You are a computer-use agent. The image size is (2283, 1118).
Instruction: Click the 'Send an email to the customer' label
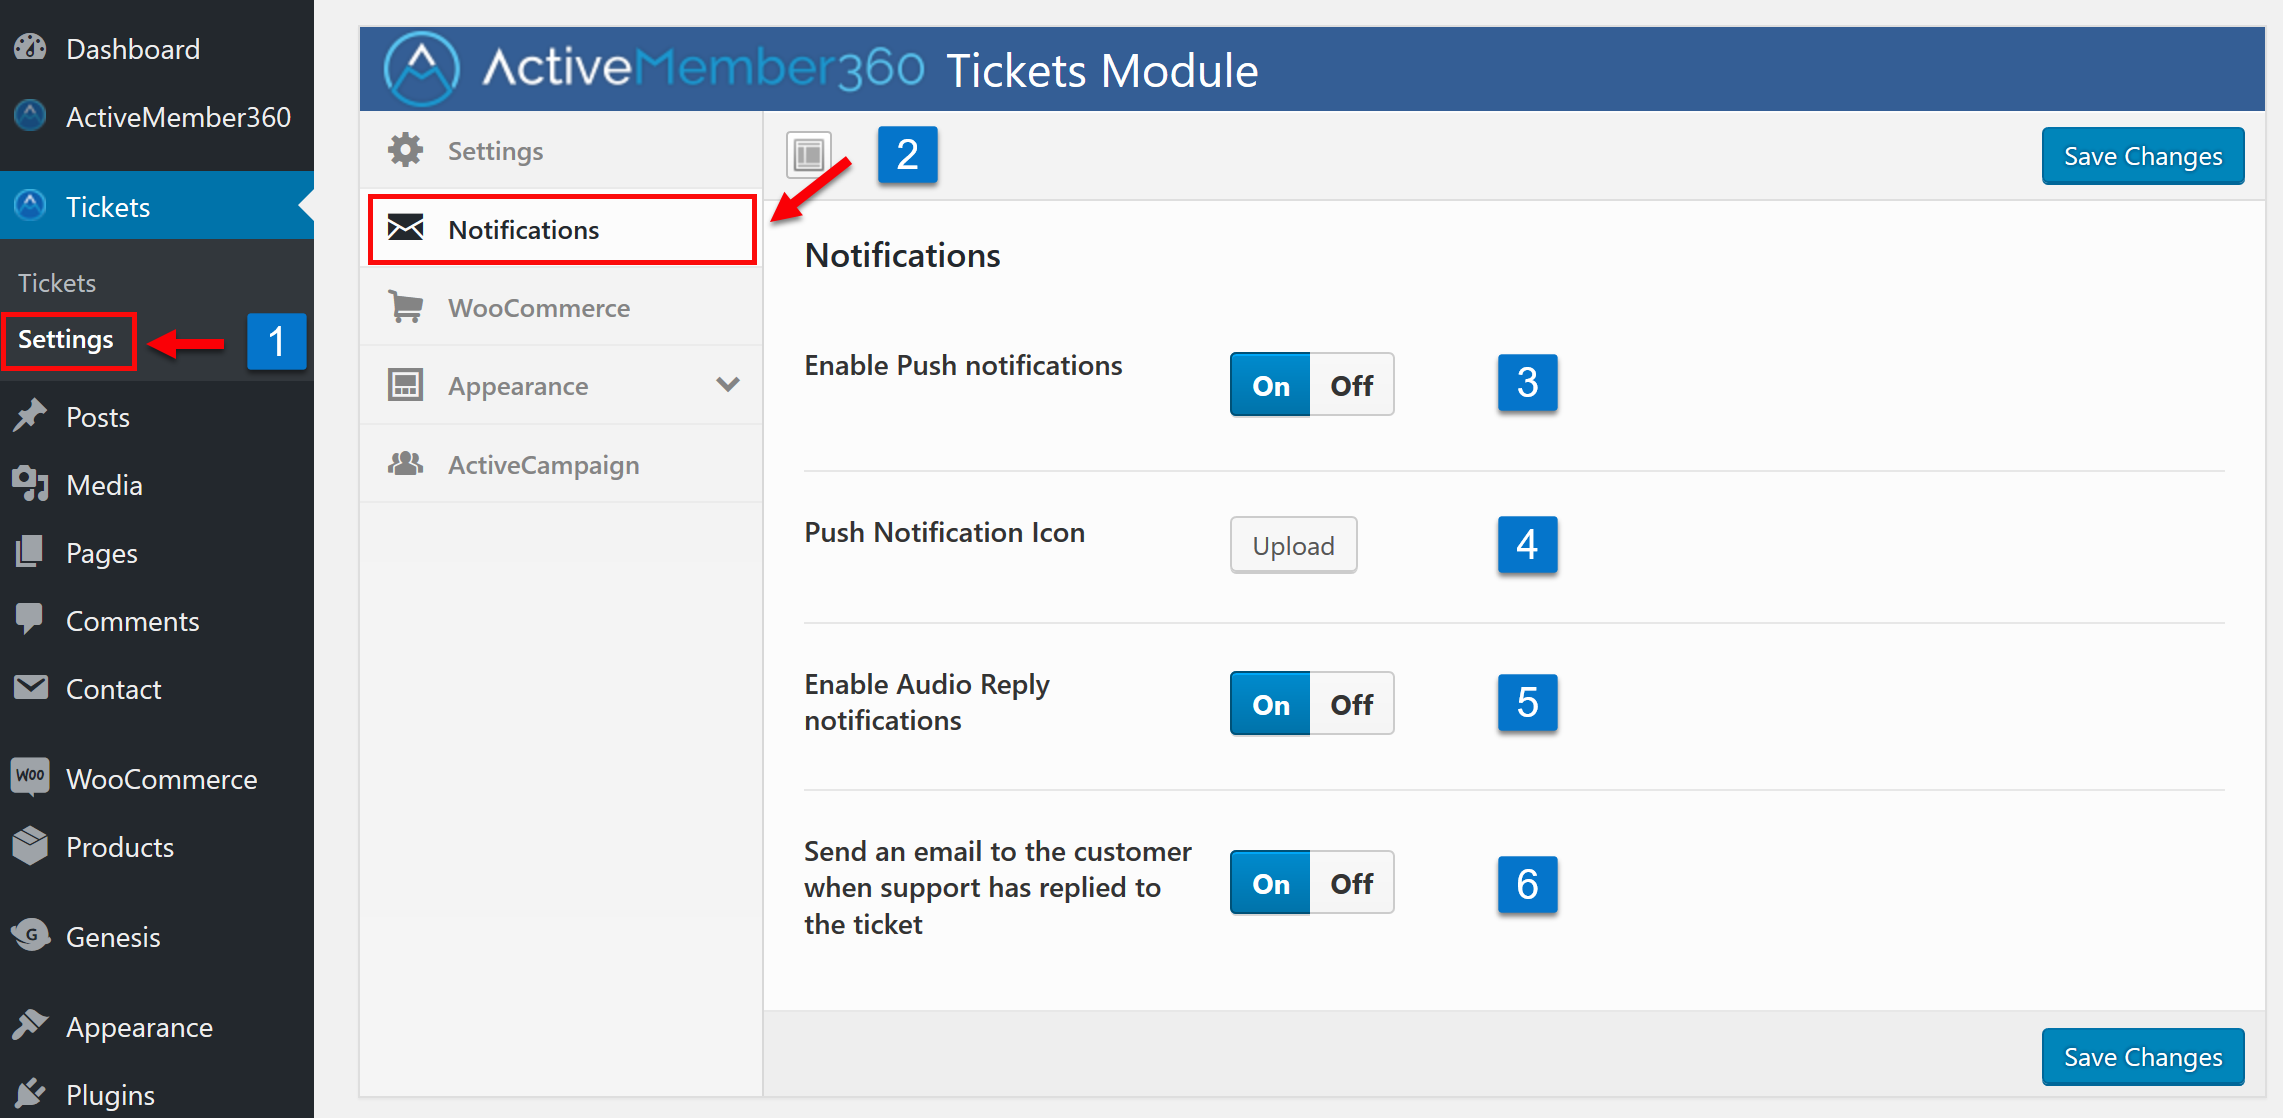(x=998, y=888)
